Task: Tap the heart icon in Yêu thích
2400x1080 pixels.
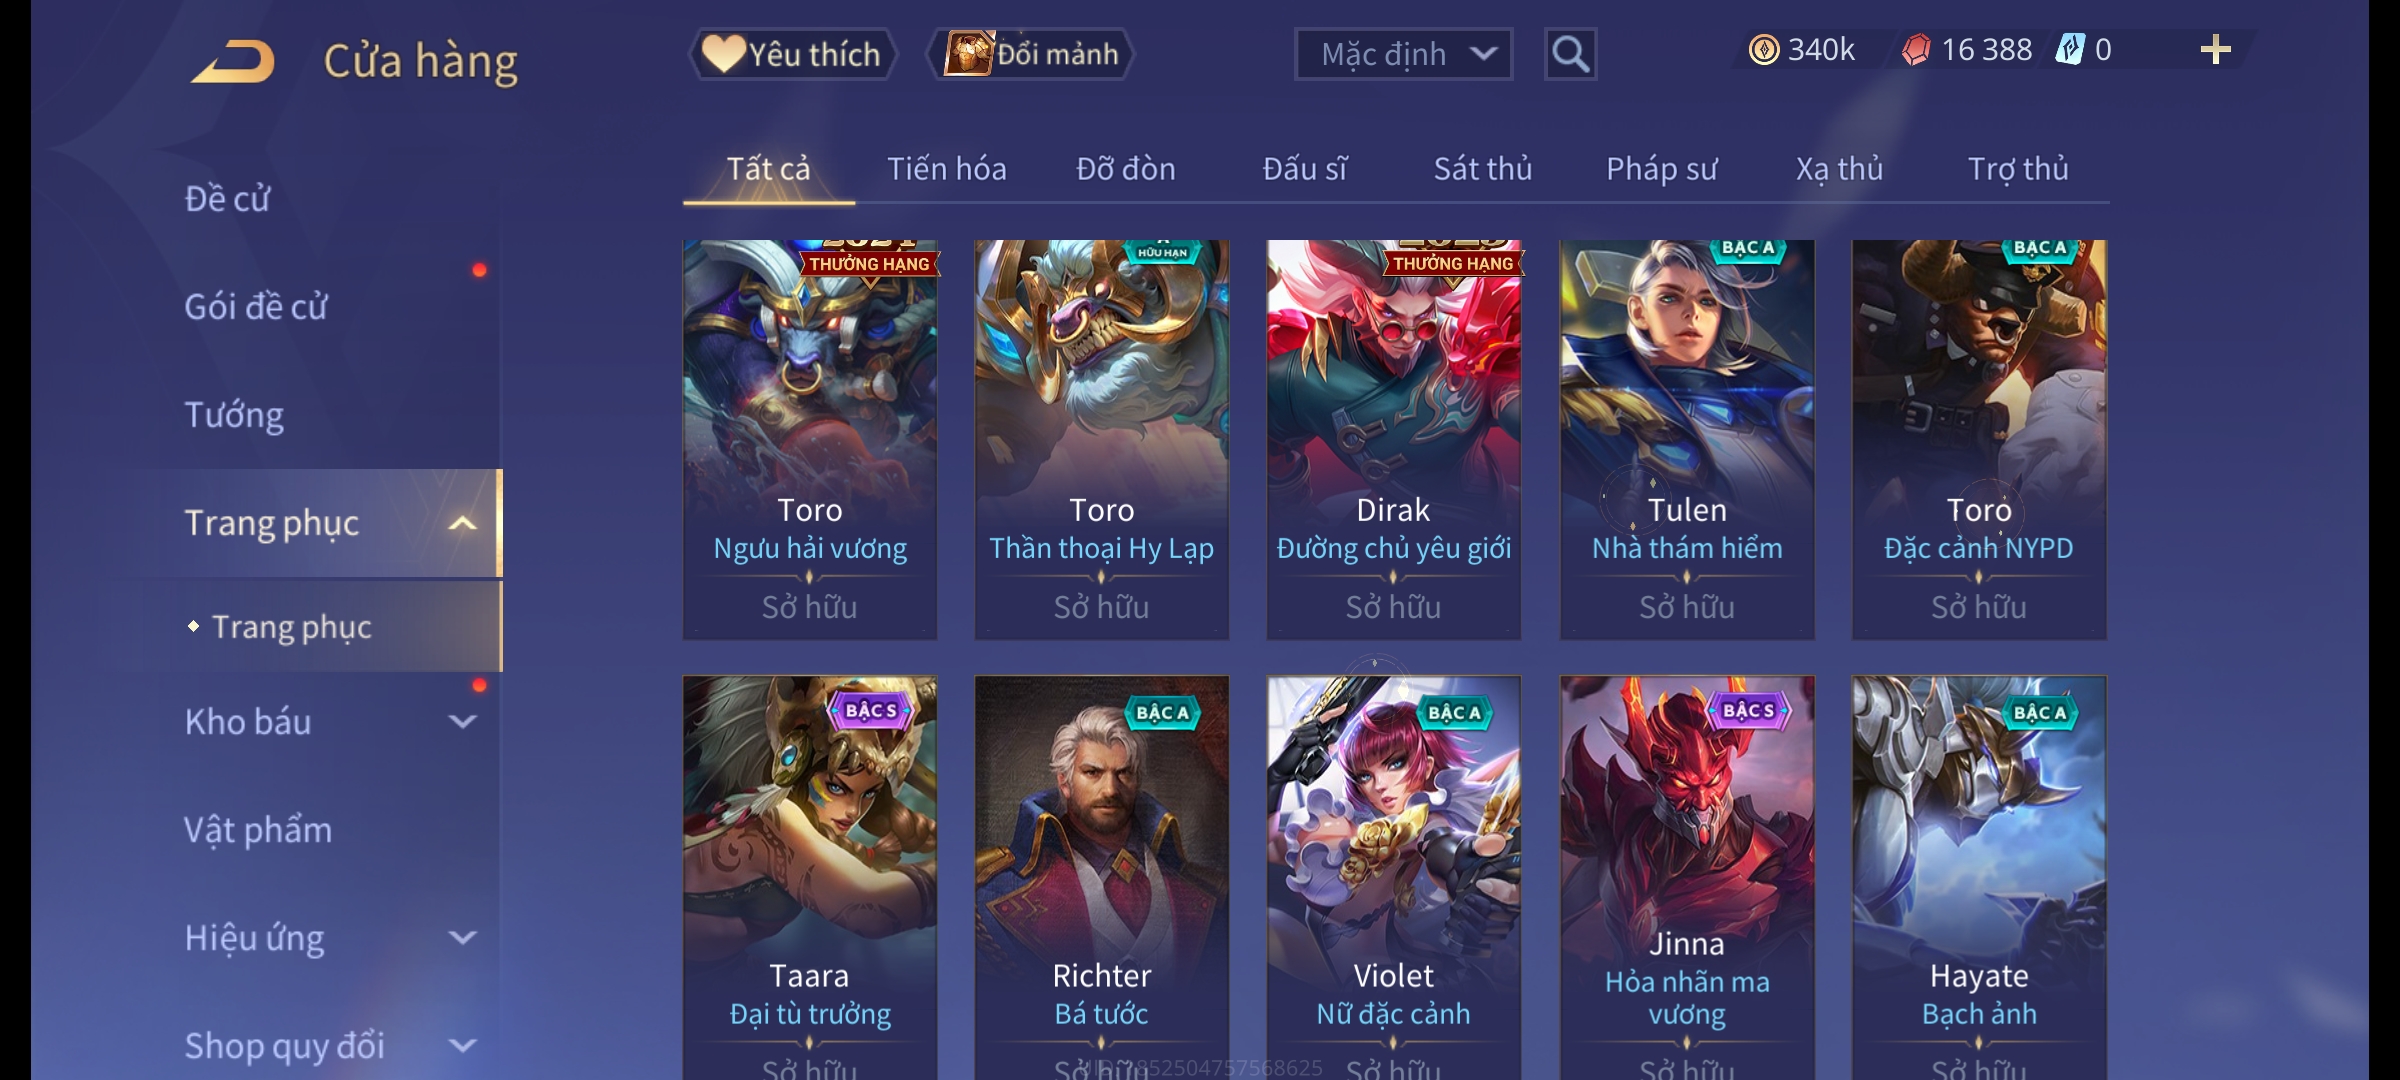Action: tap(722, 54)
